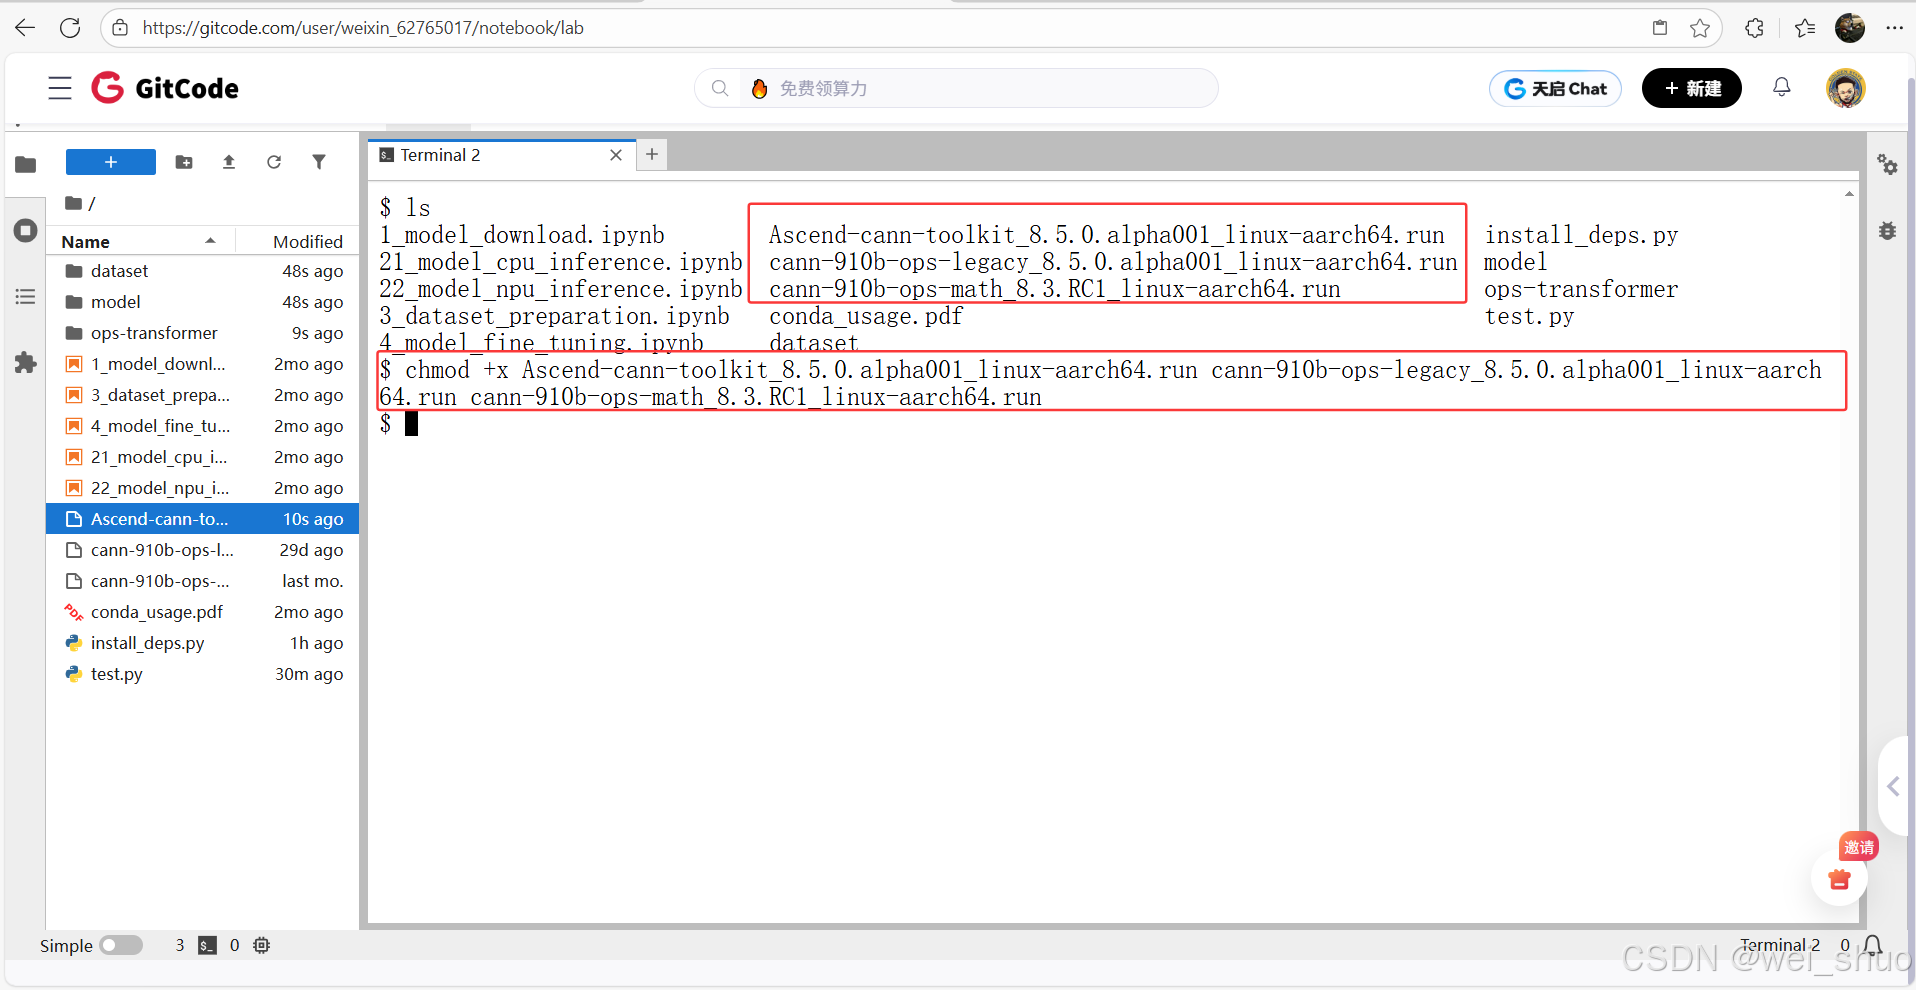Focus the 免费领算力 search field

click(x=956, y=88)
